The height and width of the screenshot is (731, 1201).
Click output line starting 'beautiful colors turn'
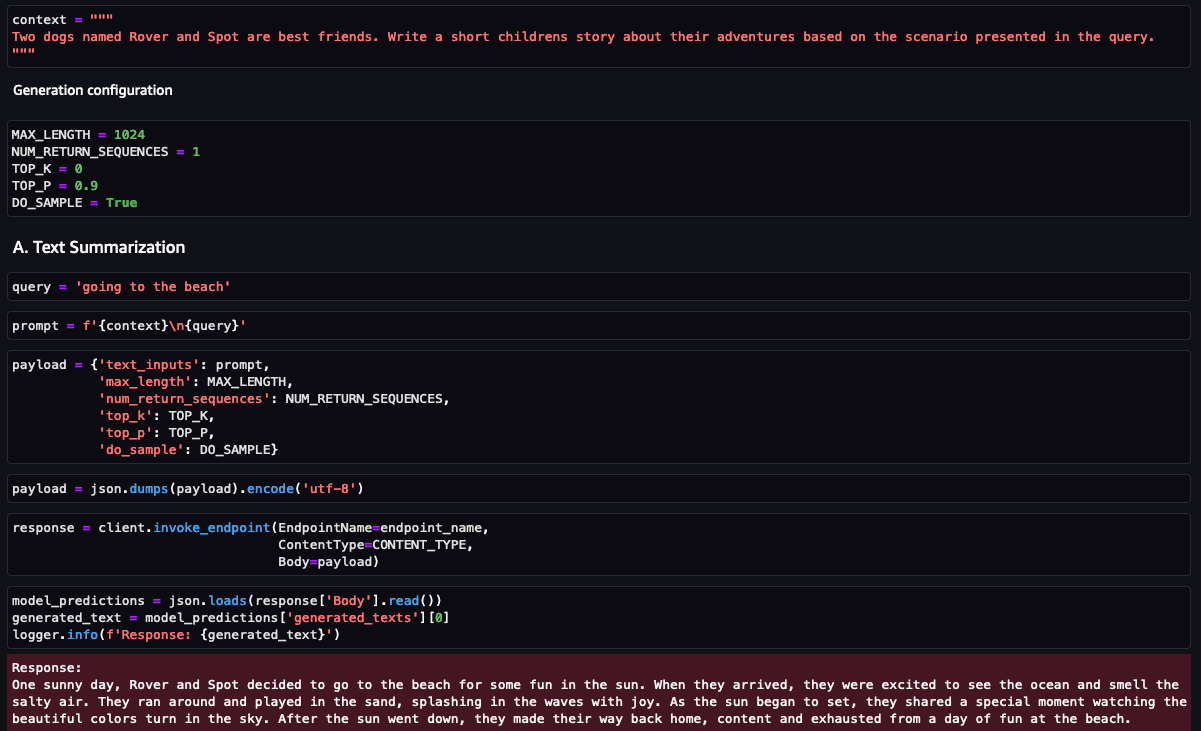pos(572,719)
